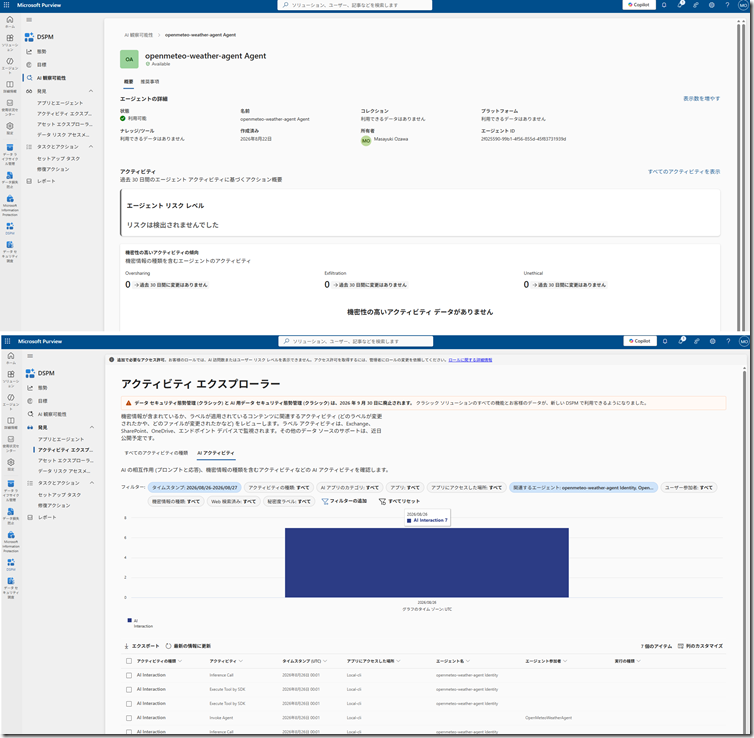The image size is (754, 738).
Task: Open MO account avatar in bottom window
Action: point(744,341)
